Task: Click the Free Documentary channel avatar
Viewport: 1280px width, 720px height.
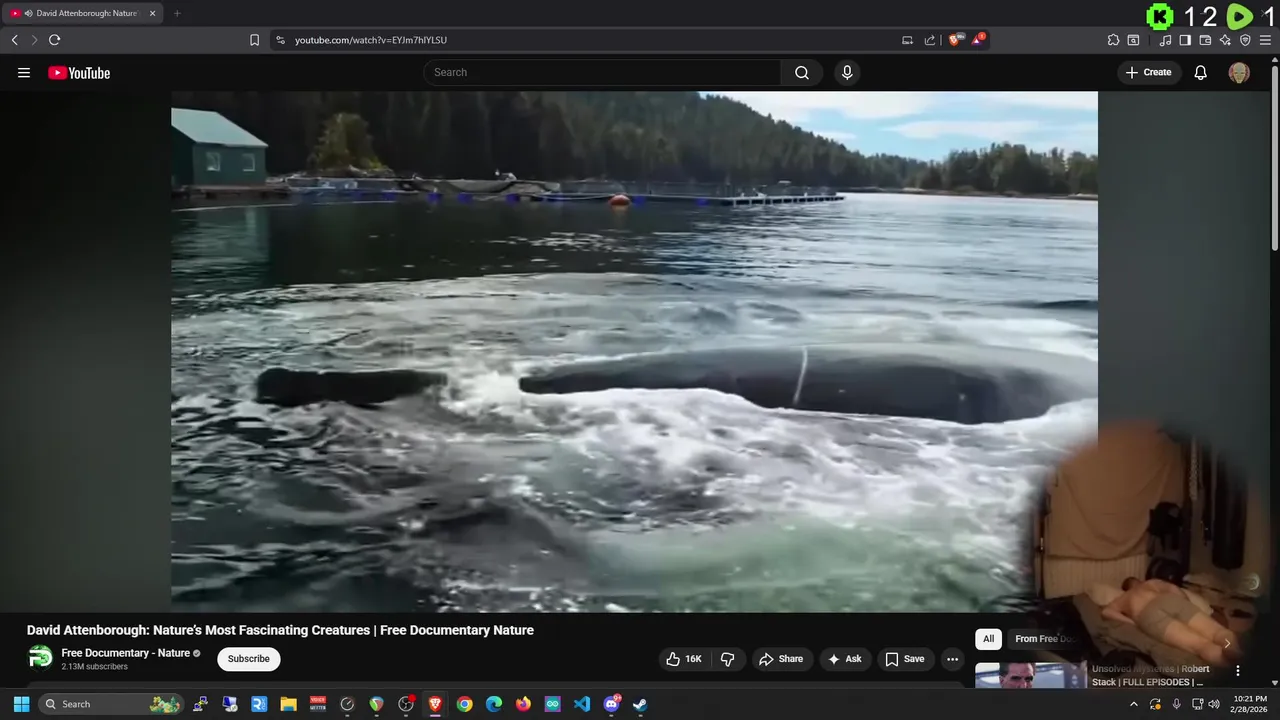Action: pyautogui.click(x=40, y=657)
